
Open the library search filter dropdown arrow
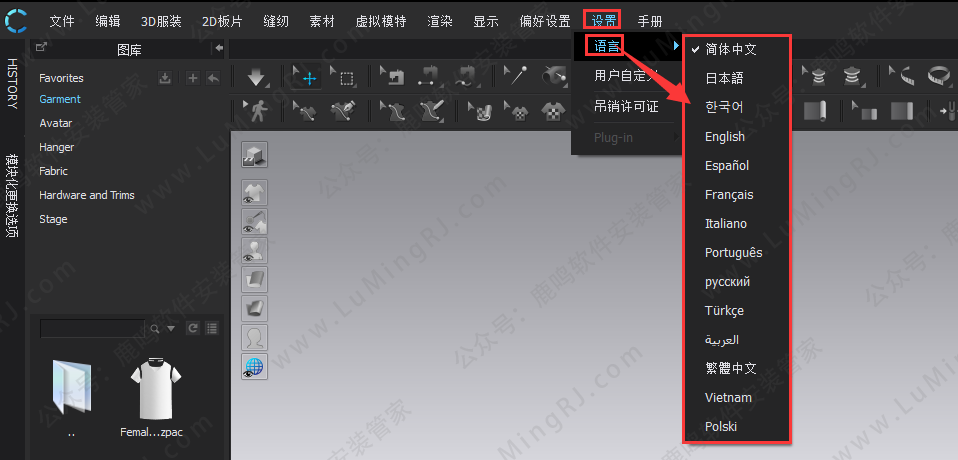[x=170, y=328]
